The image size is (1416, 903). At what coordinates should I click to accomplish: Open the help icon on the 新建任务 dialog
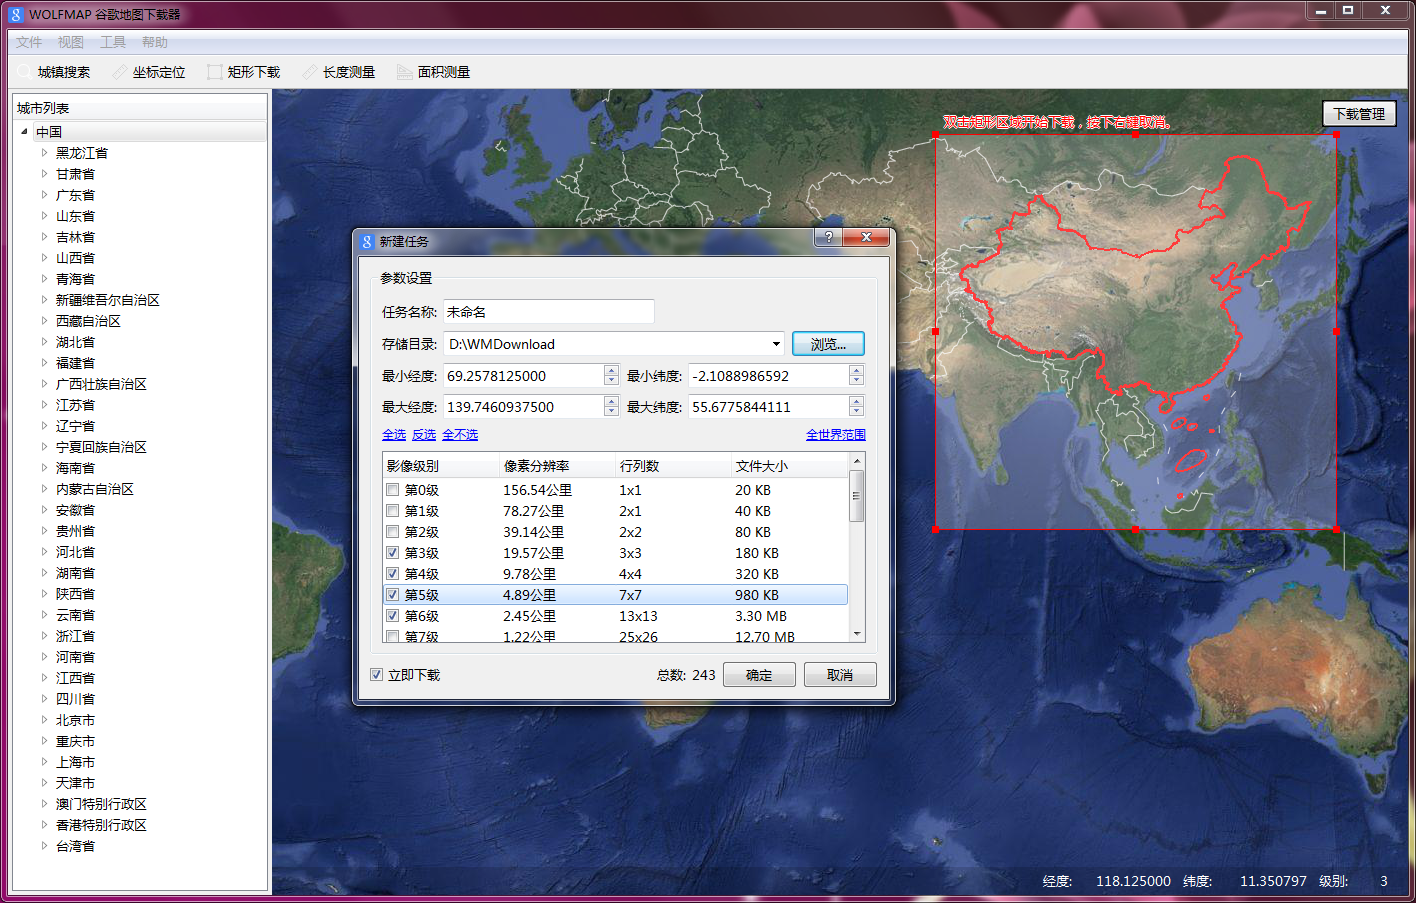(x=827, y=237)
